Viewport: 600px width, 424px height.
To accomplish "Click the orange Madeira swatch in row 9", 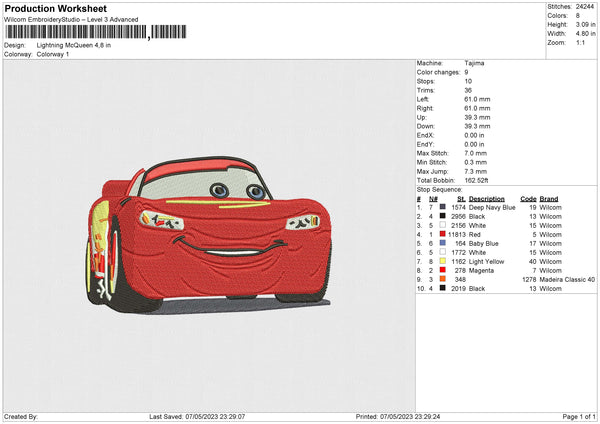I will (442, 279).
